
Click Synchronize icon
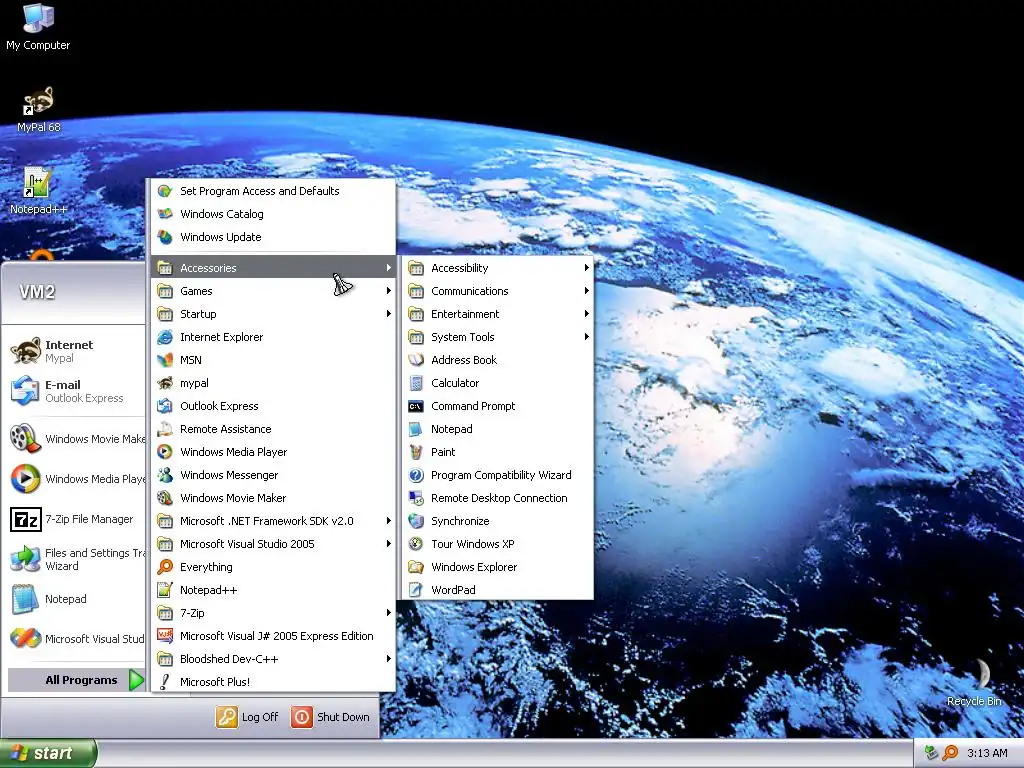416,521
